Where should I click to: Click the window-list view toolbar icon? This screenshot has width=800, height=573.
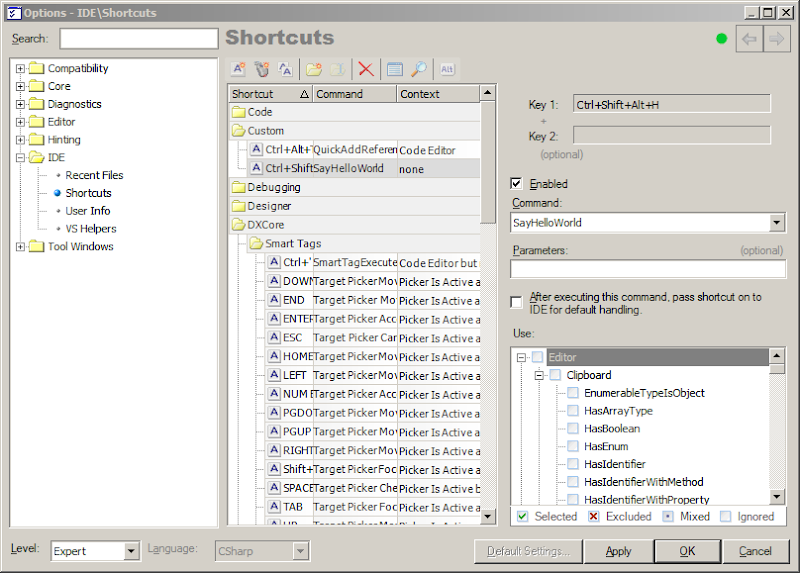395,69
